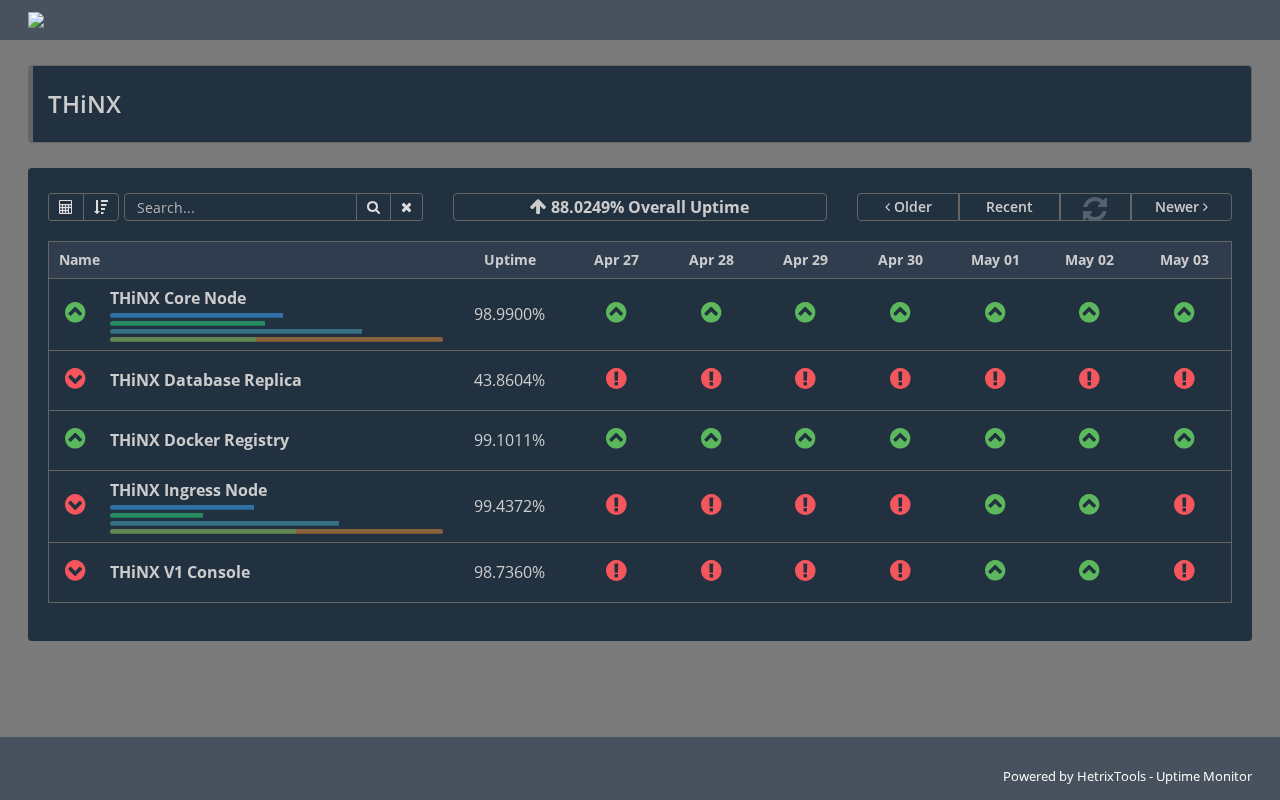Screen dimensions: 1280x800
Task: Click the search magnifier button
Action: 373,207
